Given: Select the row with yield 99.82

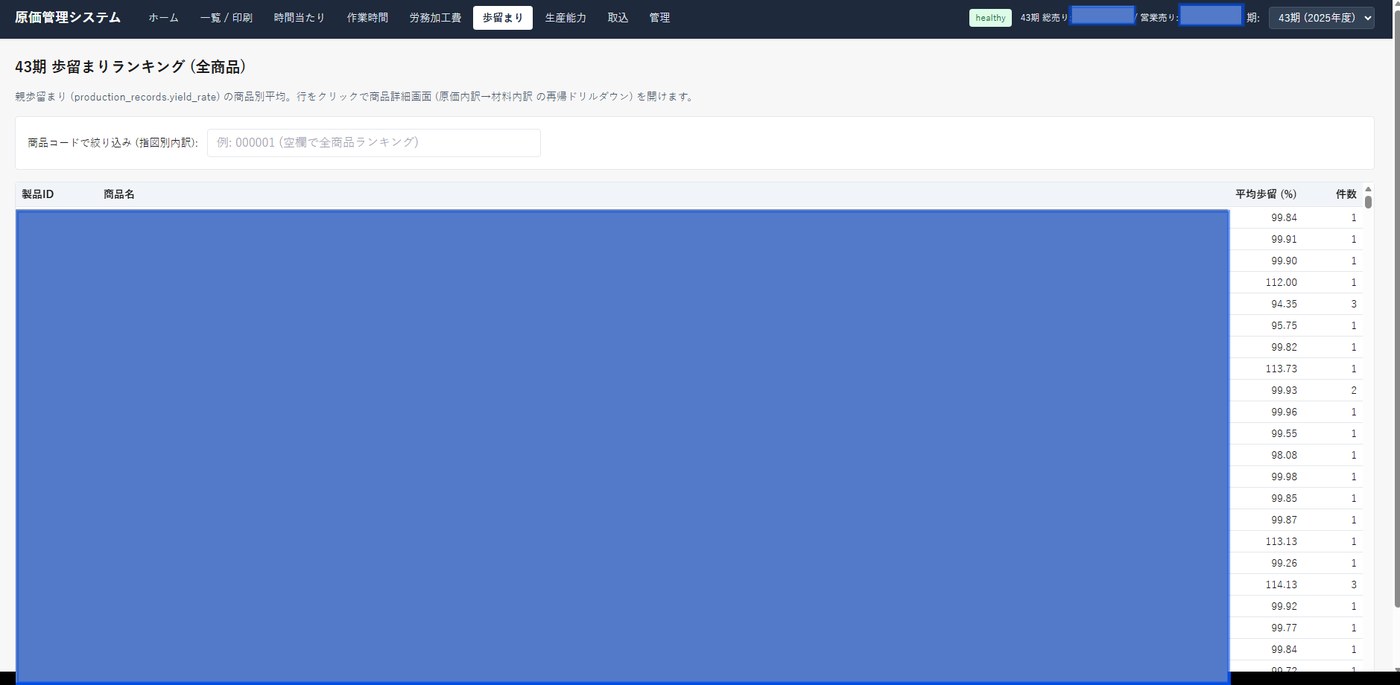Looking at the screenshot, I should coord(689,347).
